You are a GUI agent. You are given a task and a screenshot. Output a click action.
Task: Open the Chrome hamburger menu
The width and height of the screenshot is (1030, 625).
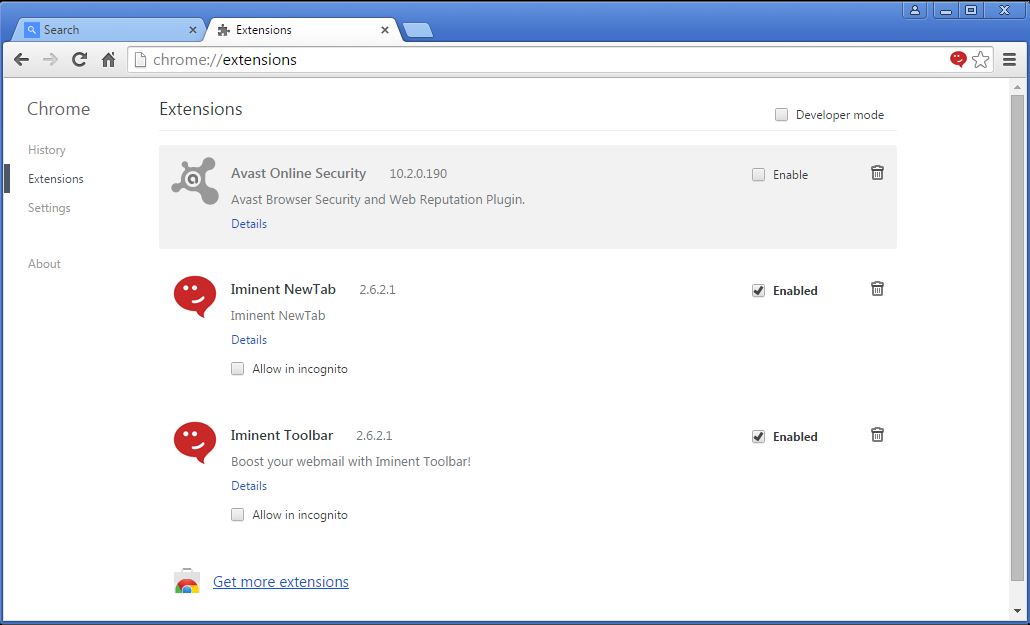click(x=1010, y=60)
